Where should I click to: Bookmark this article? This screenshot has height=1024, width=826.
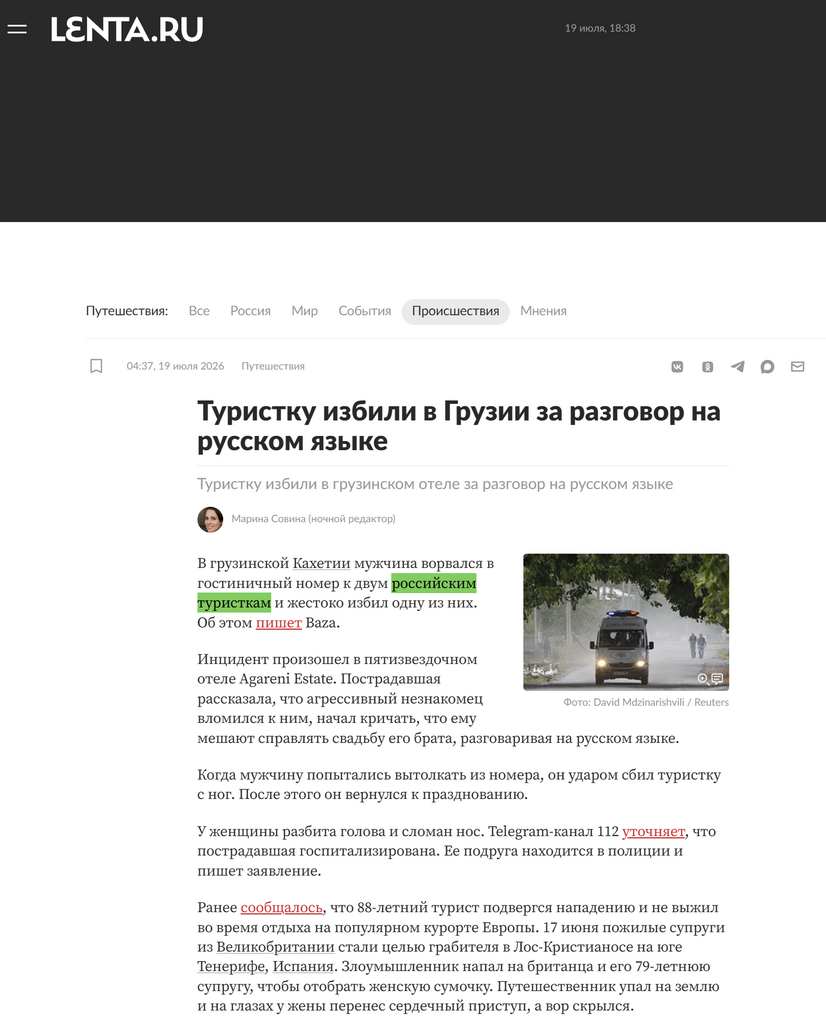(x=96, y=366)
